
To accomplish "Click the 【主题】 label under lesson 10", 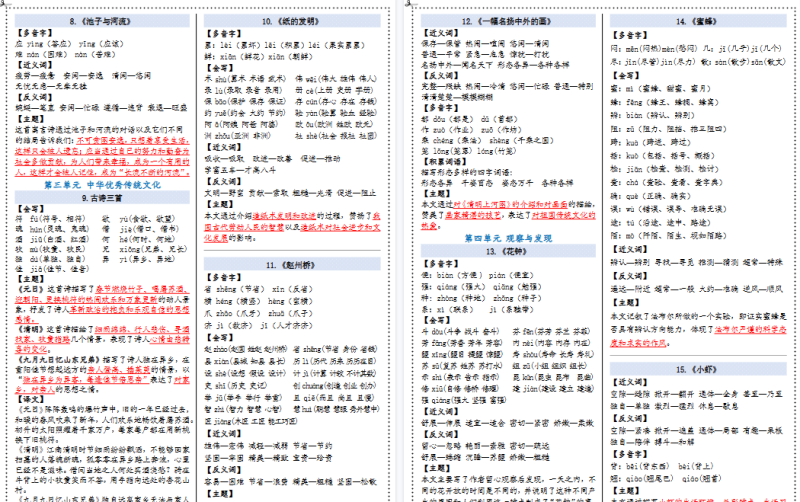I will tap(219, 205).
